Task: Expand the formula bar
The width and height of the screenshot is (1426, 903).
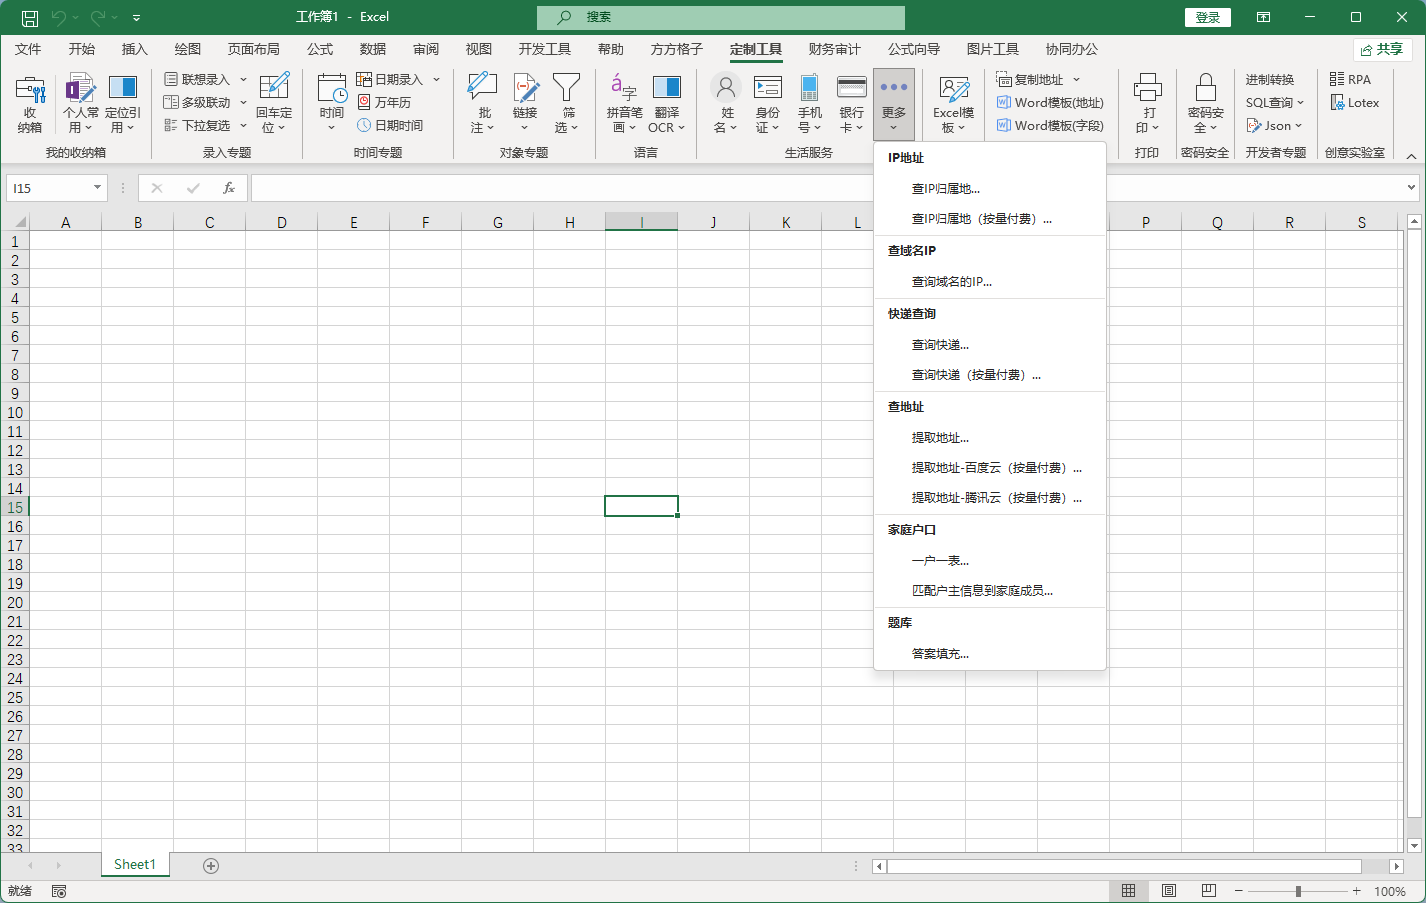Action: [1411, 188]
